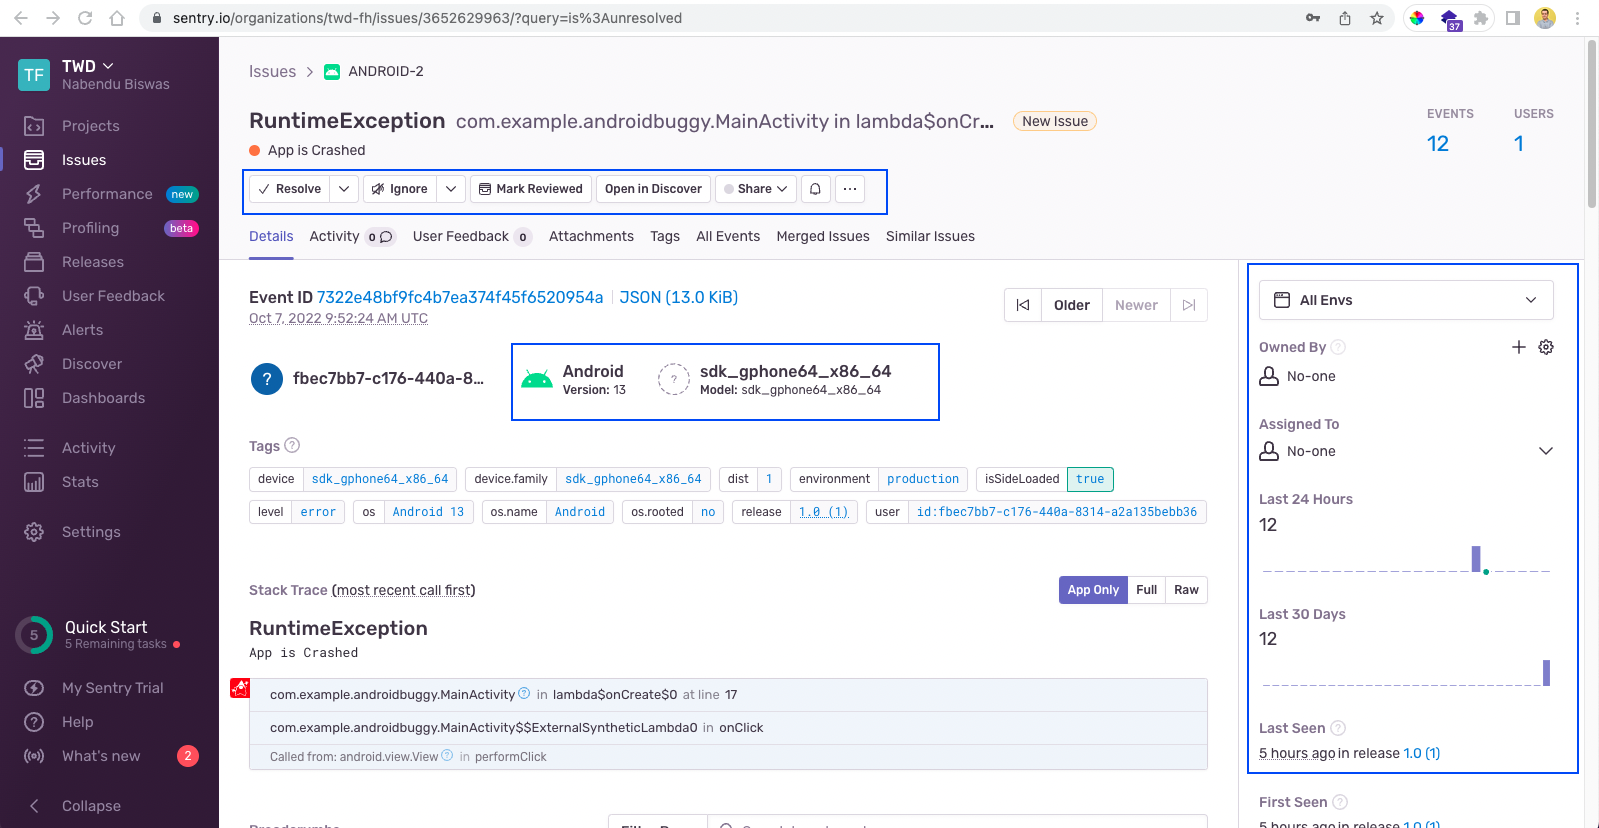
Task: Click the My Sentry Trial icon
Action: click(34, 688)
